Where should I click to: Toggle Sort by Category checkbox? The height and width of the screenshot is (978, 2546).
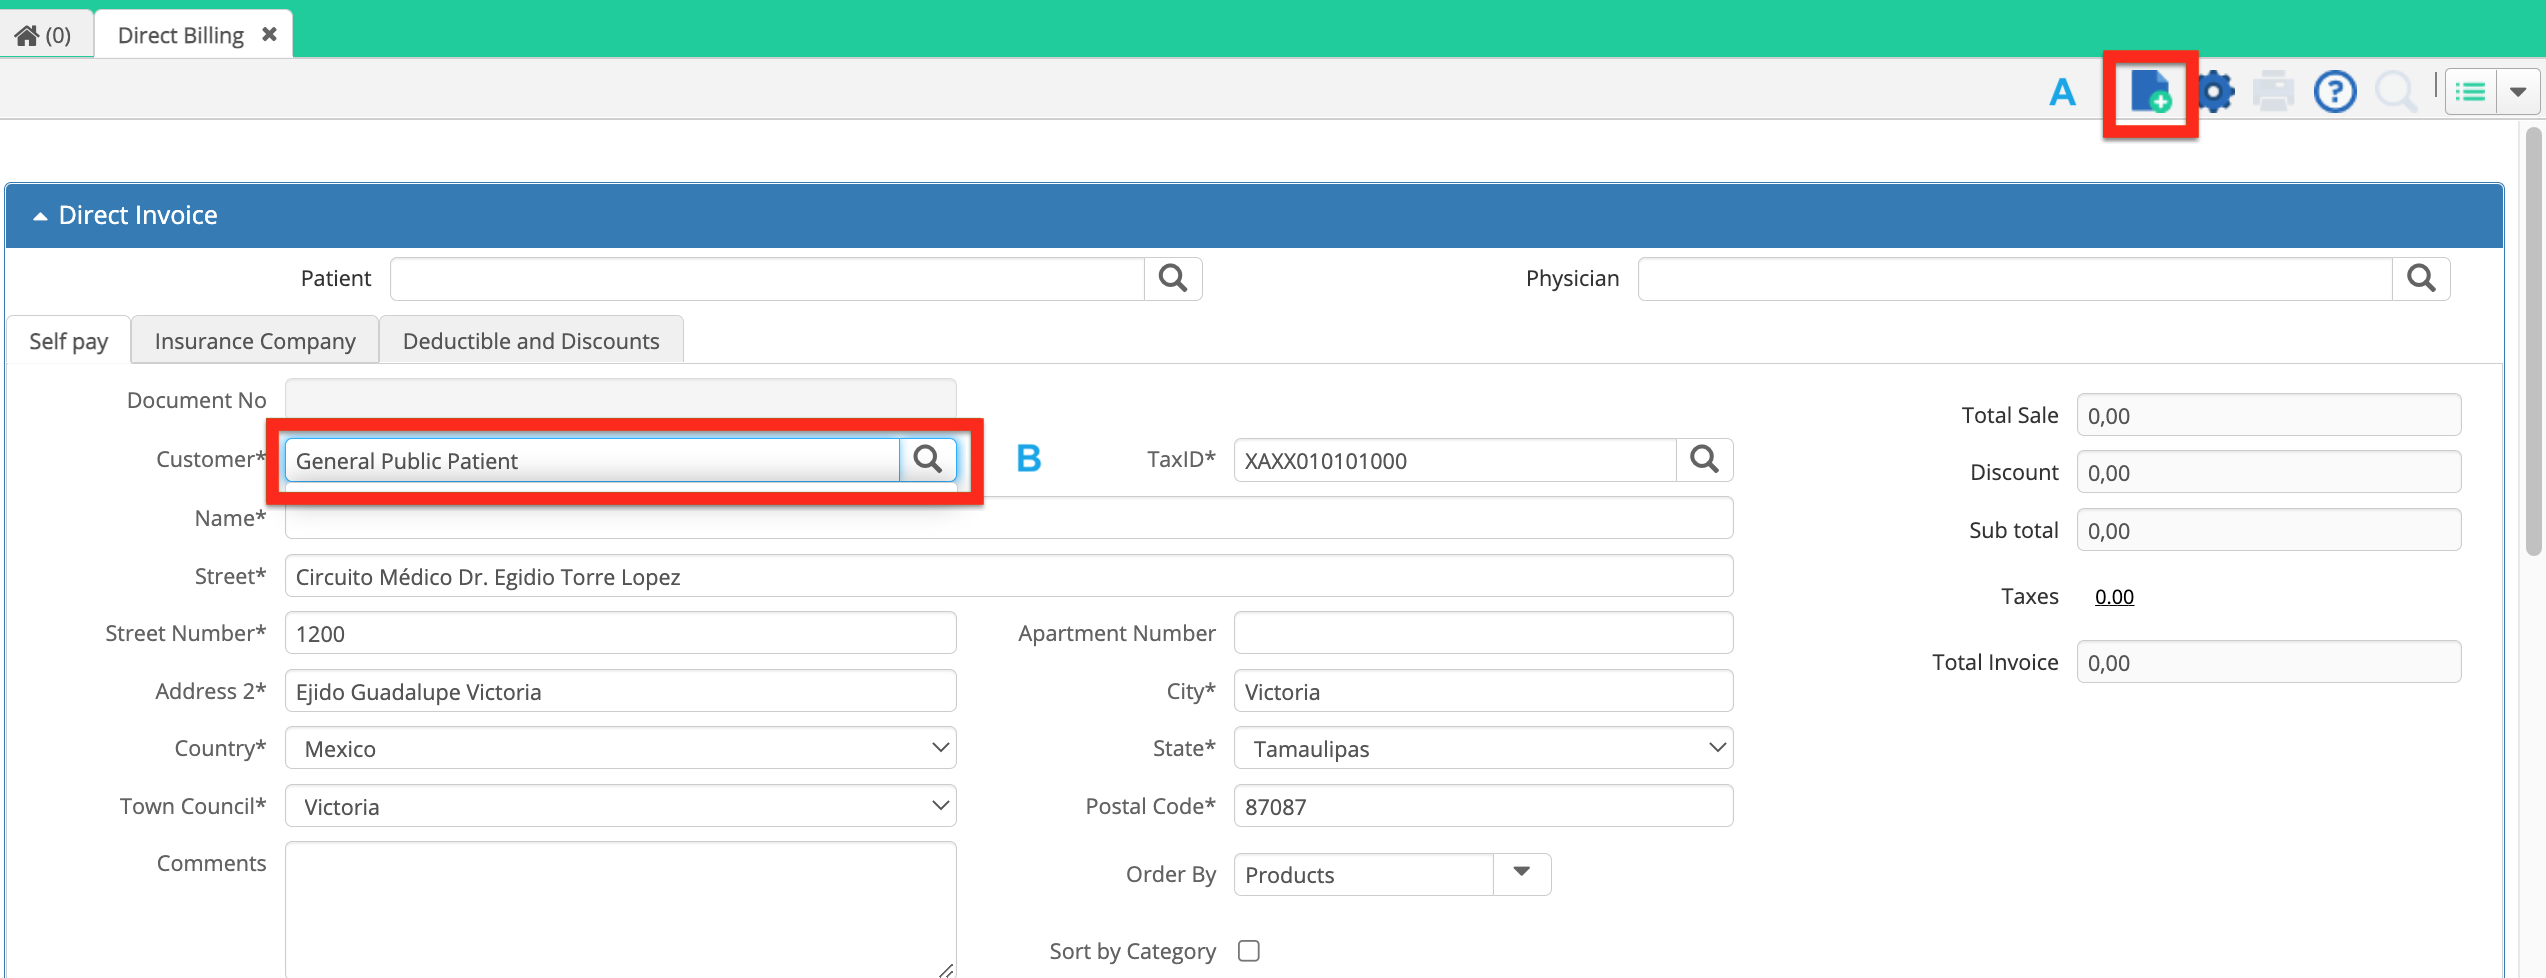pos(1249,951)
